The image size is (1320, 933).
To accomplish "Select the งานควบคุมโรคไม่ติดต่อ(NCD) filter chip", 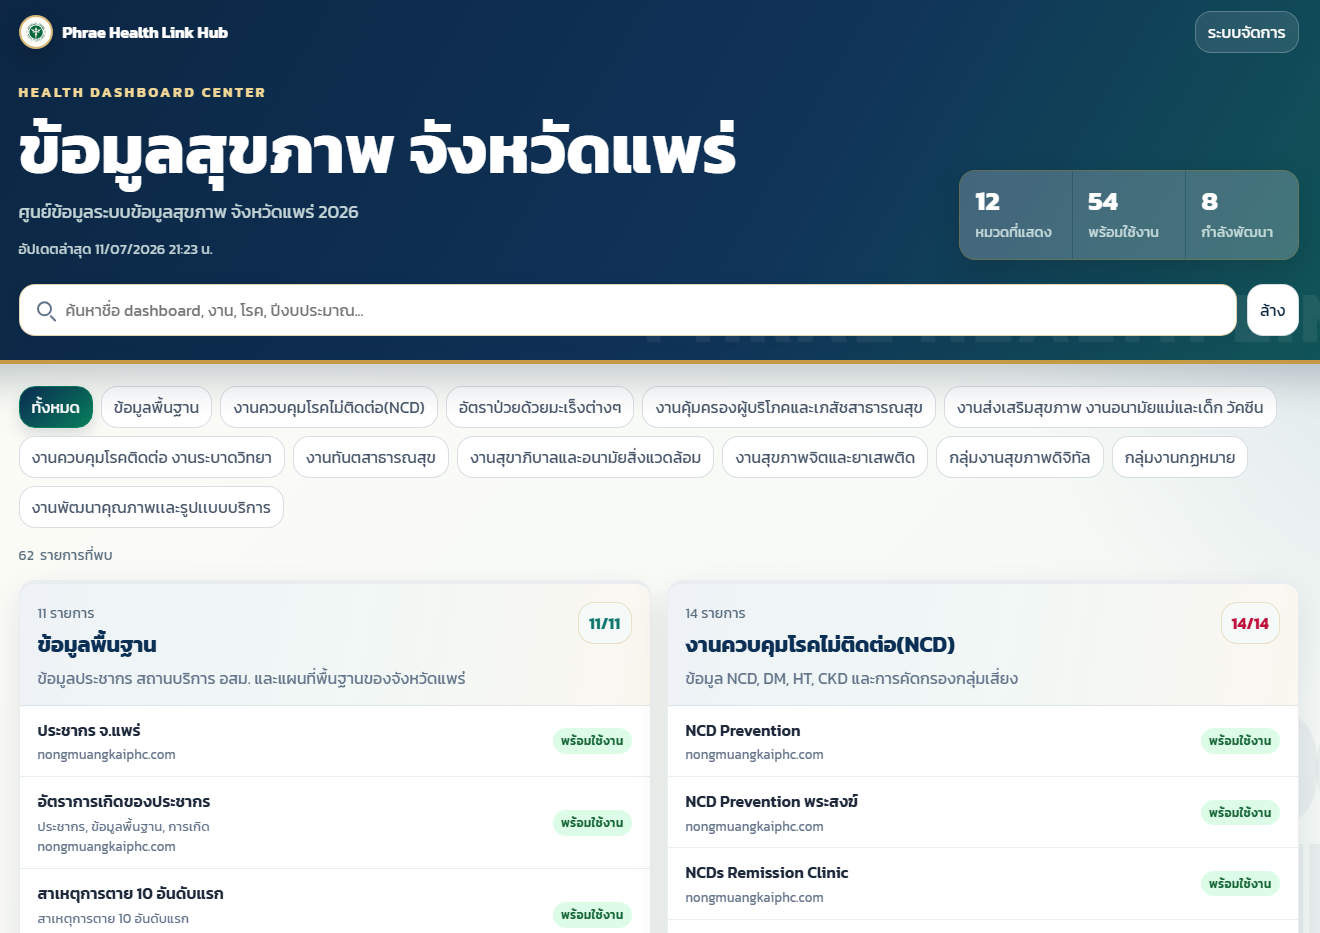I will (x=329, y=407).
